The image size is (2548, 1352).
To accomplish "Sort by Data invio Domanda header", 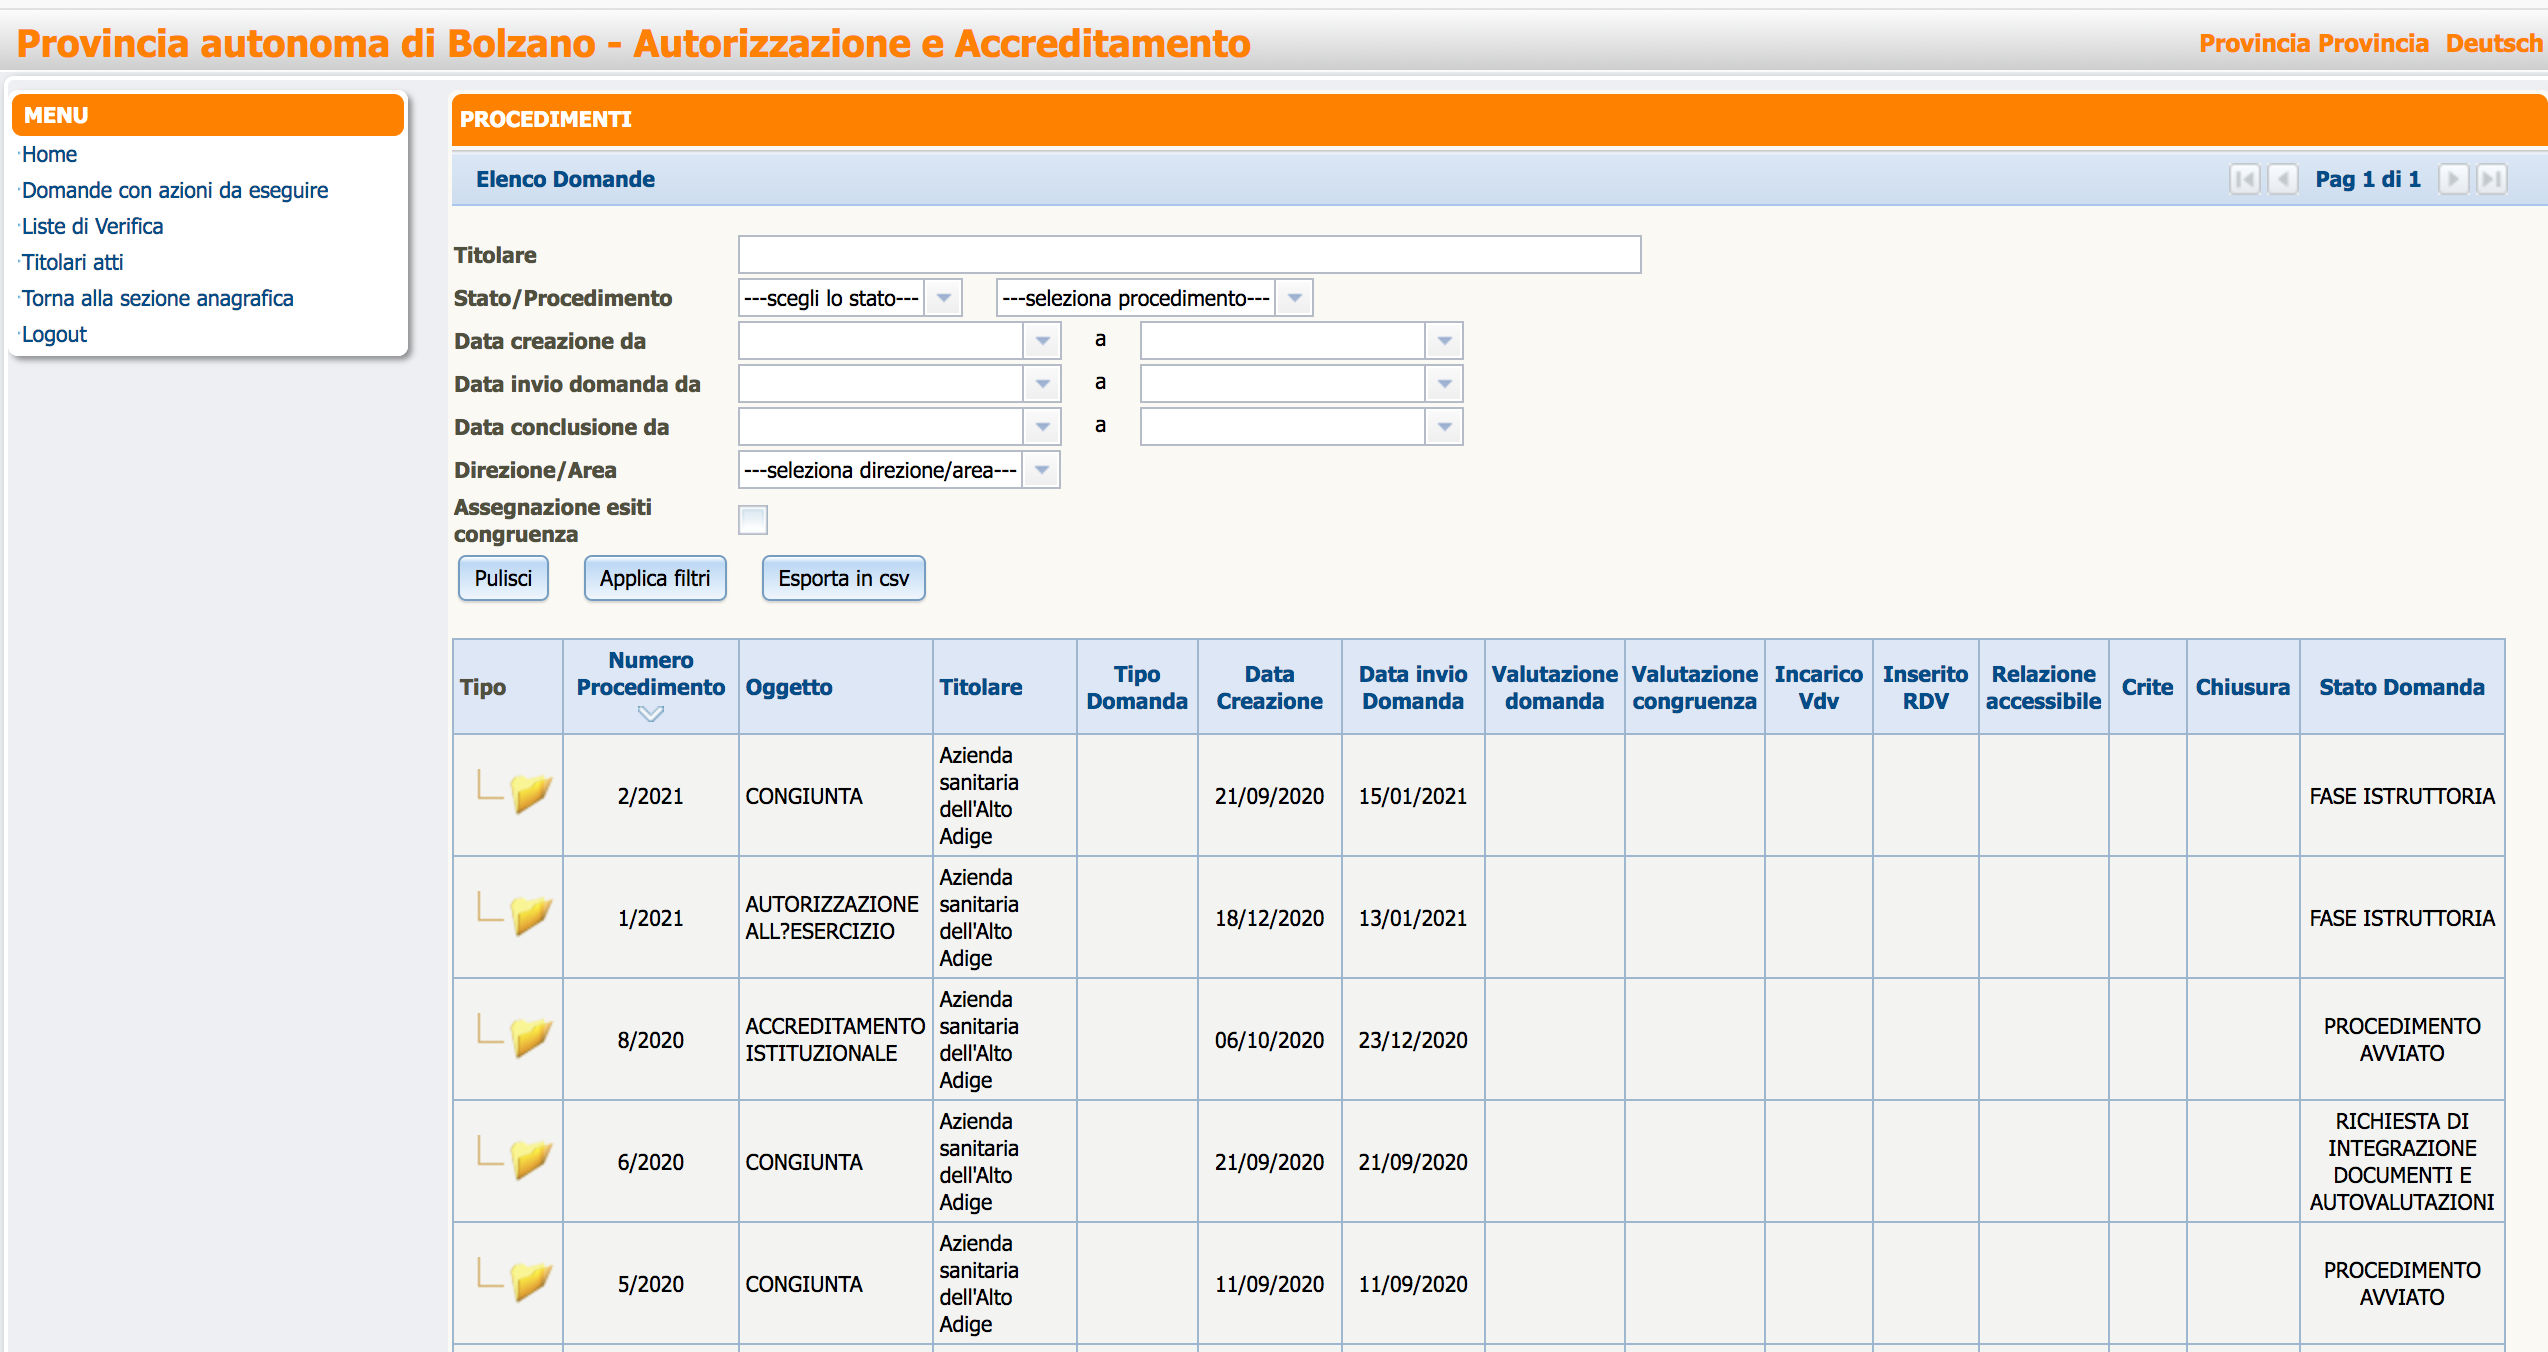I will click(x=1412, y=687).
